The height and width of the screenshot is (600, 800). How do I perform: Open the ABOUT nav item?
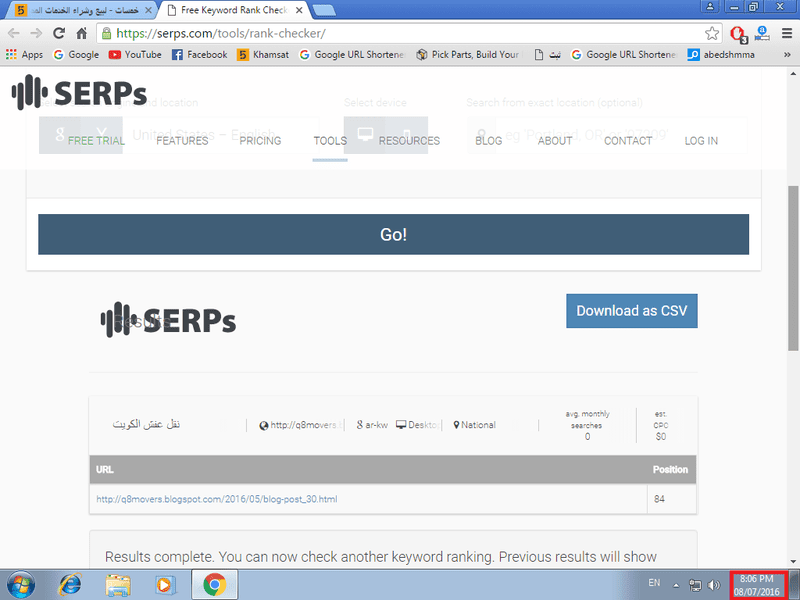click(x=555, y=141)
